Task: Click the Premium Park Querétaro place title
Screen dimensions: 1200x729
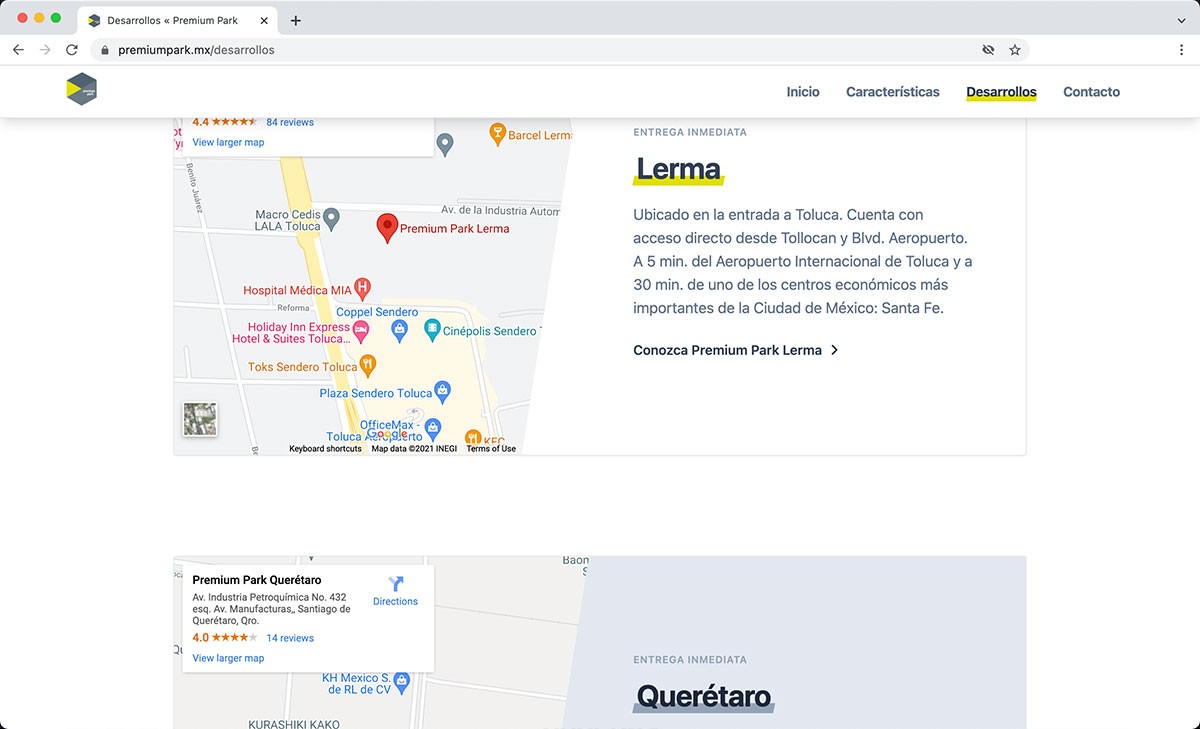Action: (257, 580)
